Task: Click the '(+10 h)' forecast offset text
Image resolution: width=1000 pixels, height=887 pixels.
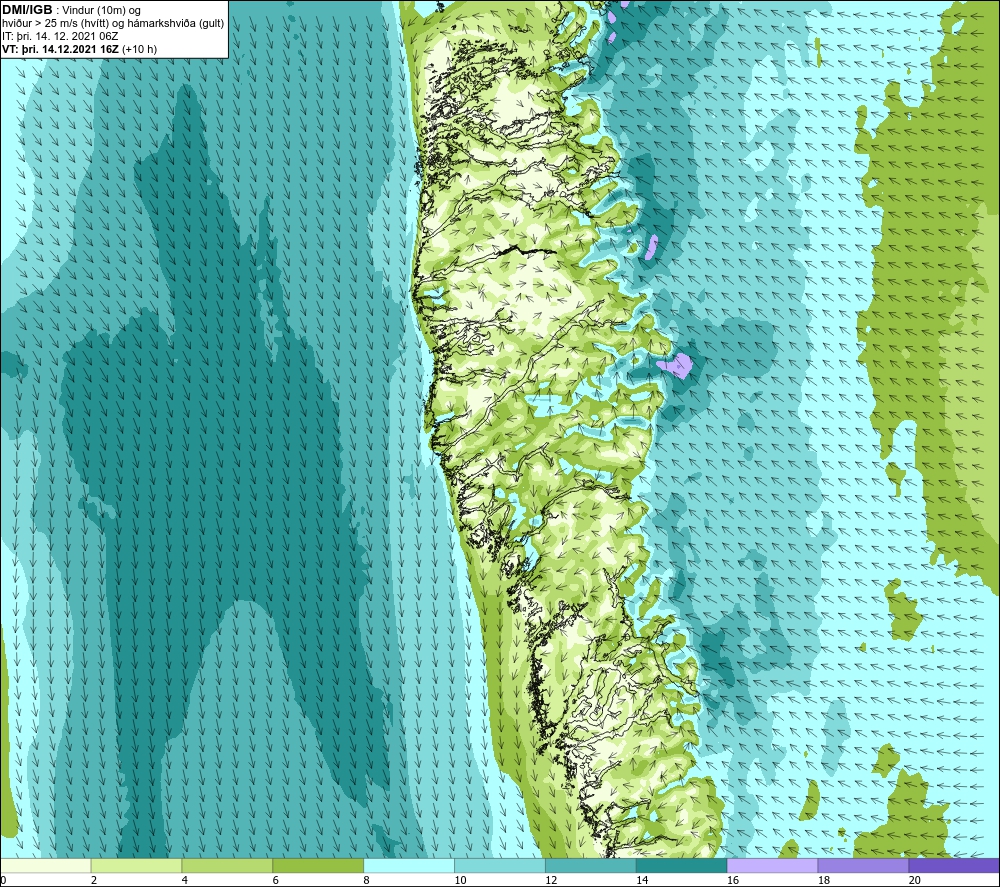Action: tap(139, 49)
